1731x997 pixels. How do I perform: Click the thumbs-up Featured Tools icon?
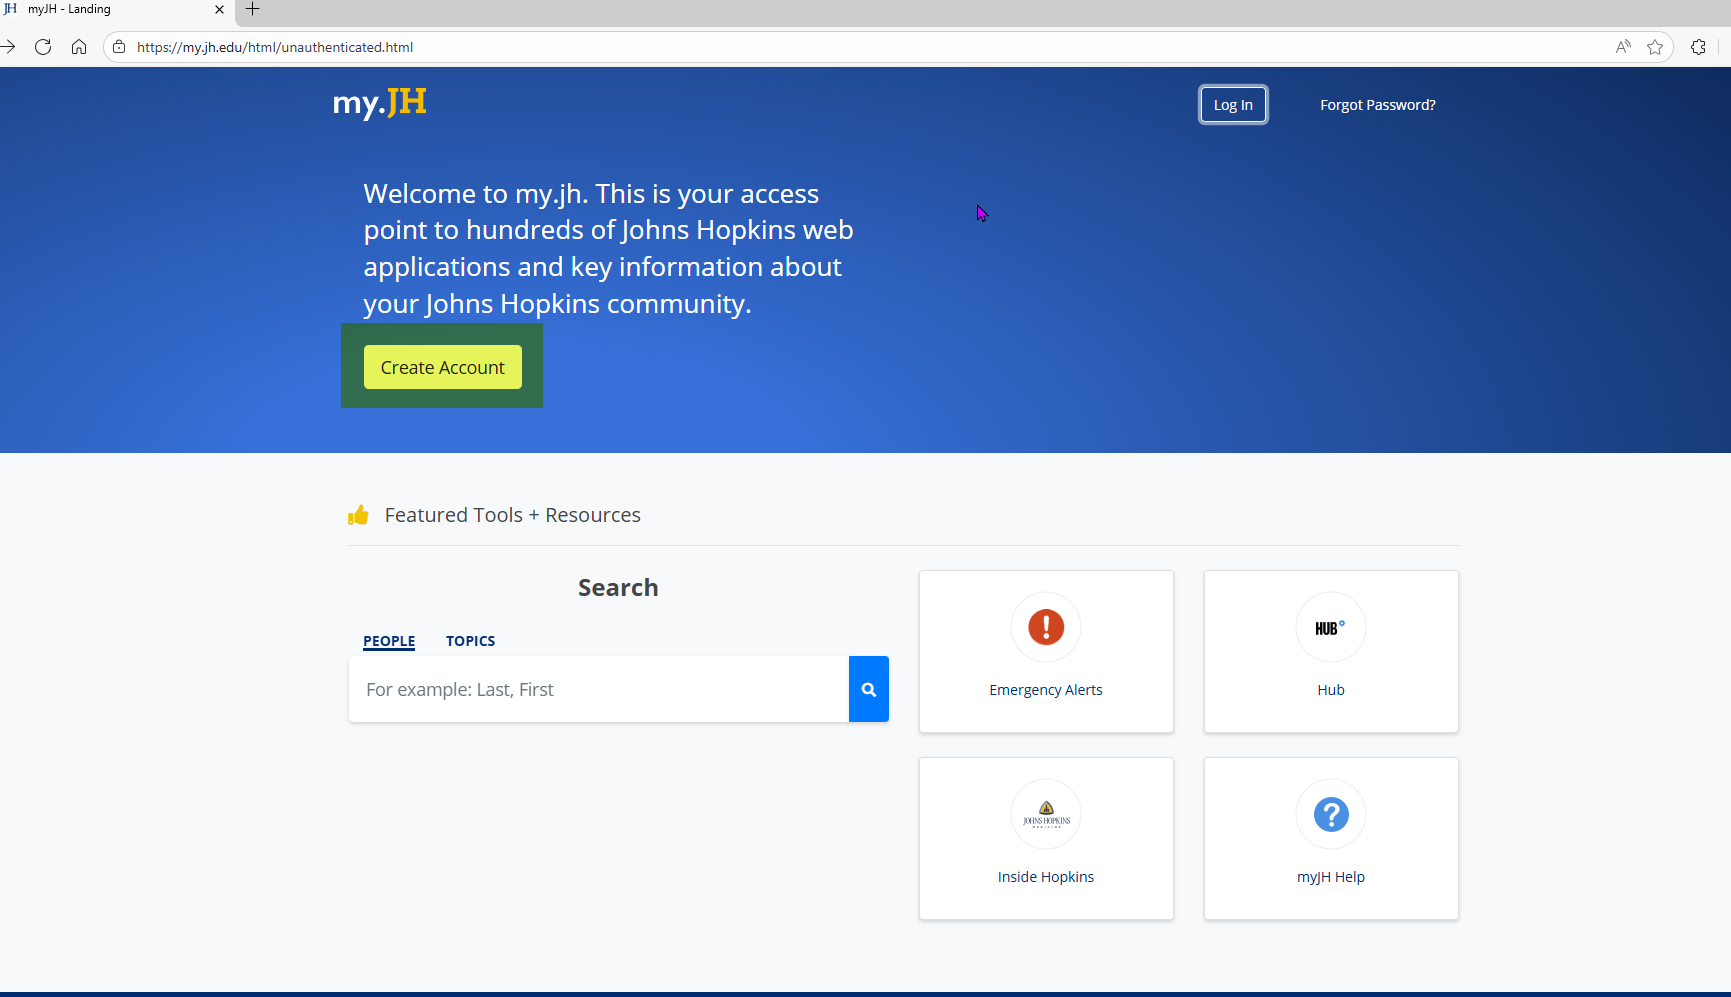point(358,515)
